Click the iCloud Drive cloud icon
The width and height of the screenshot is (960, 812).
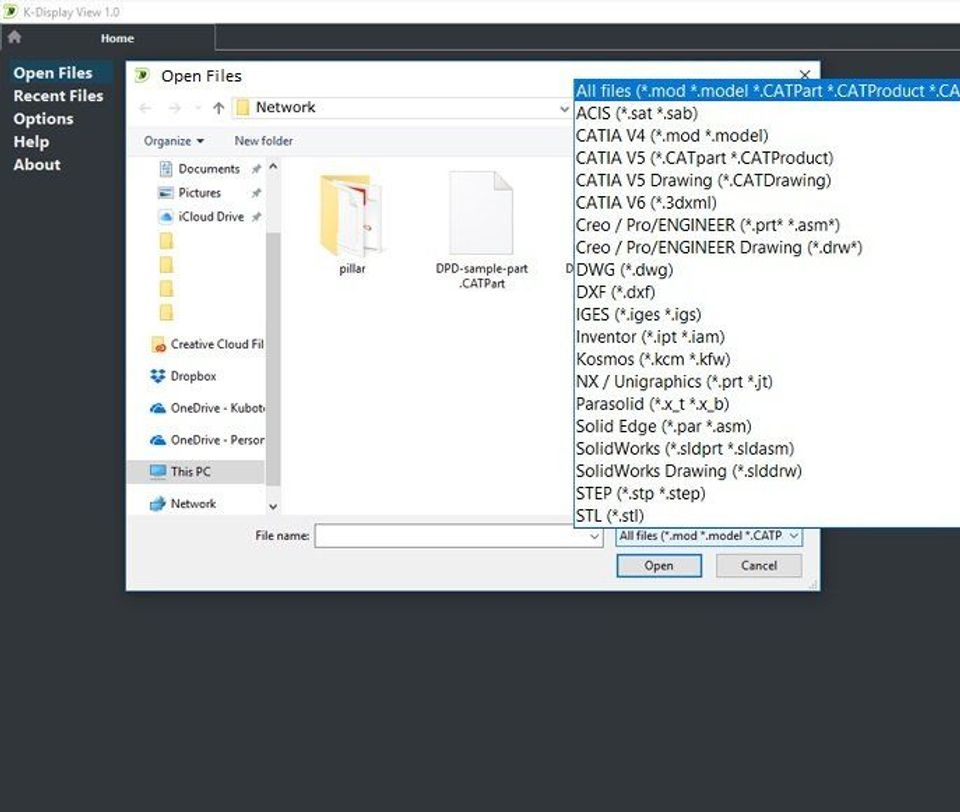pos(165,217)
